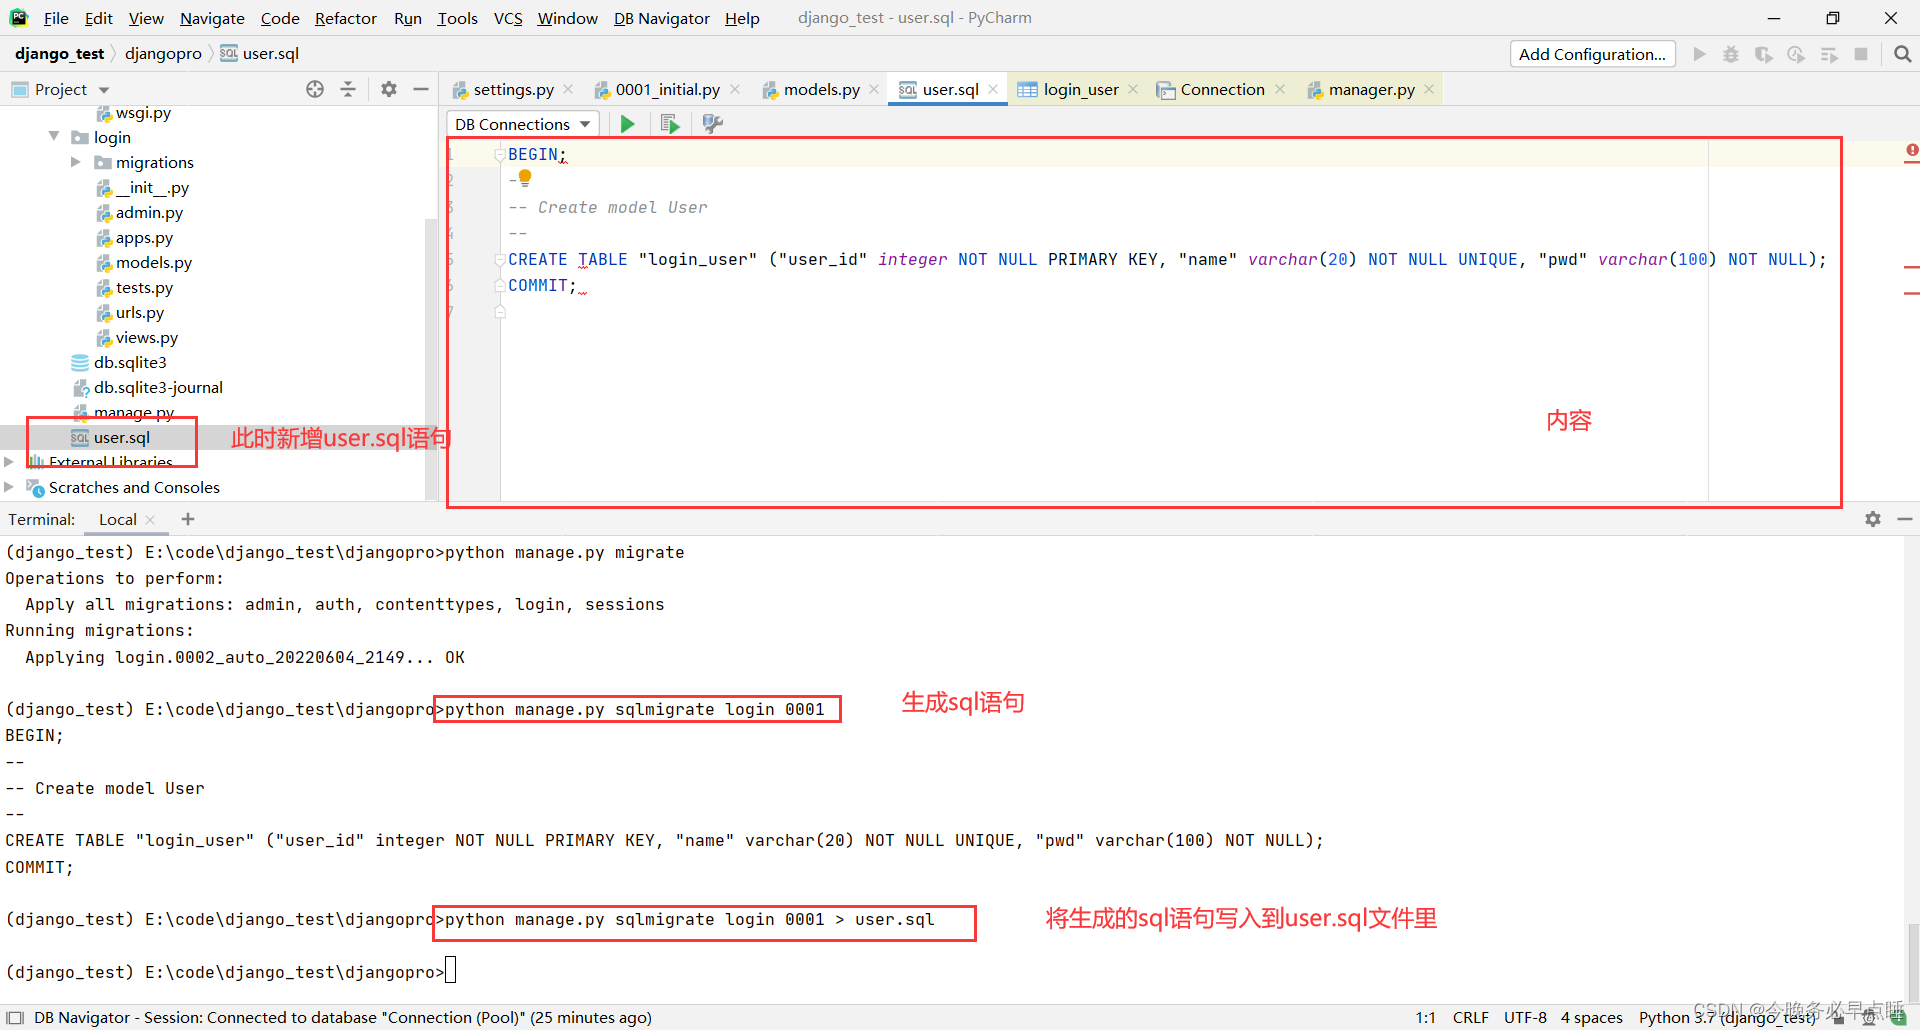The image size is (1920, 1030).
Task: Open DB Navigator connection settings wrench icon
Action: click(712, 124)
